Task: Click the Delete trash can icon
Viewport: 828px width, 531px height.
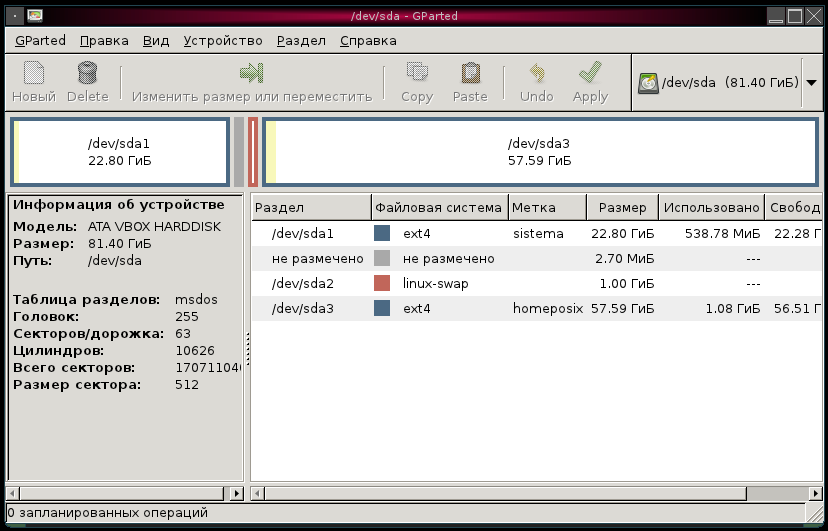Action: pos(88,73)
